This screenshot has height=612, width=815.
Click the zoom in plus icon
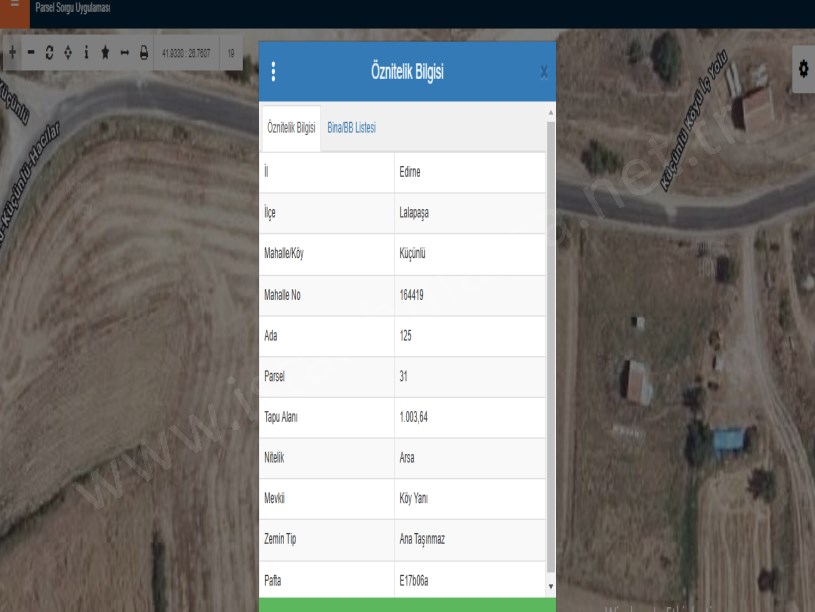tap(12, 52)
